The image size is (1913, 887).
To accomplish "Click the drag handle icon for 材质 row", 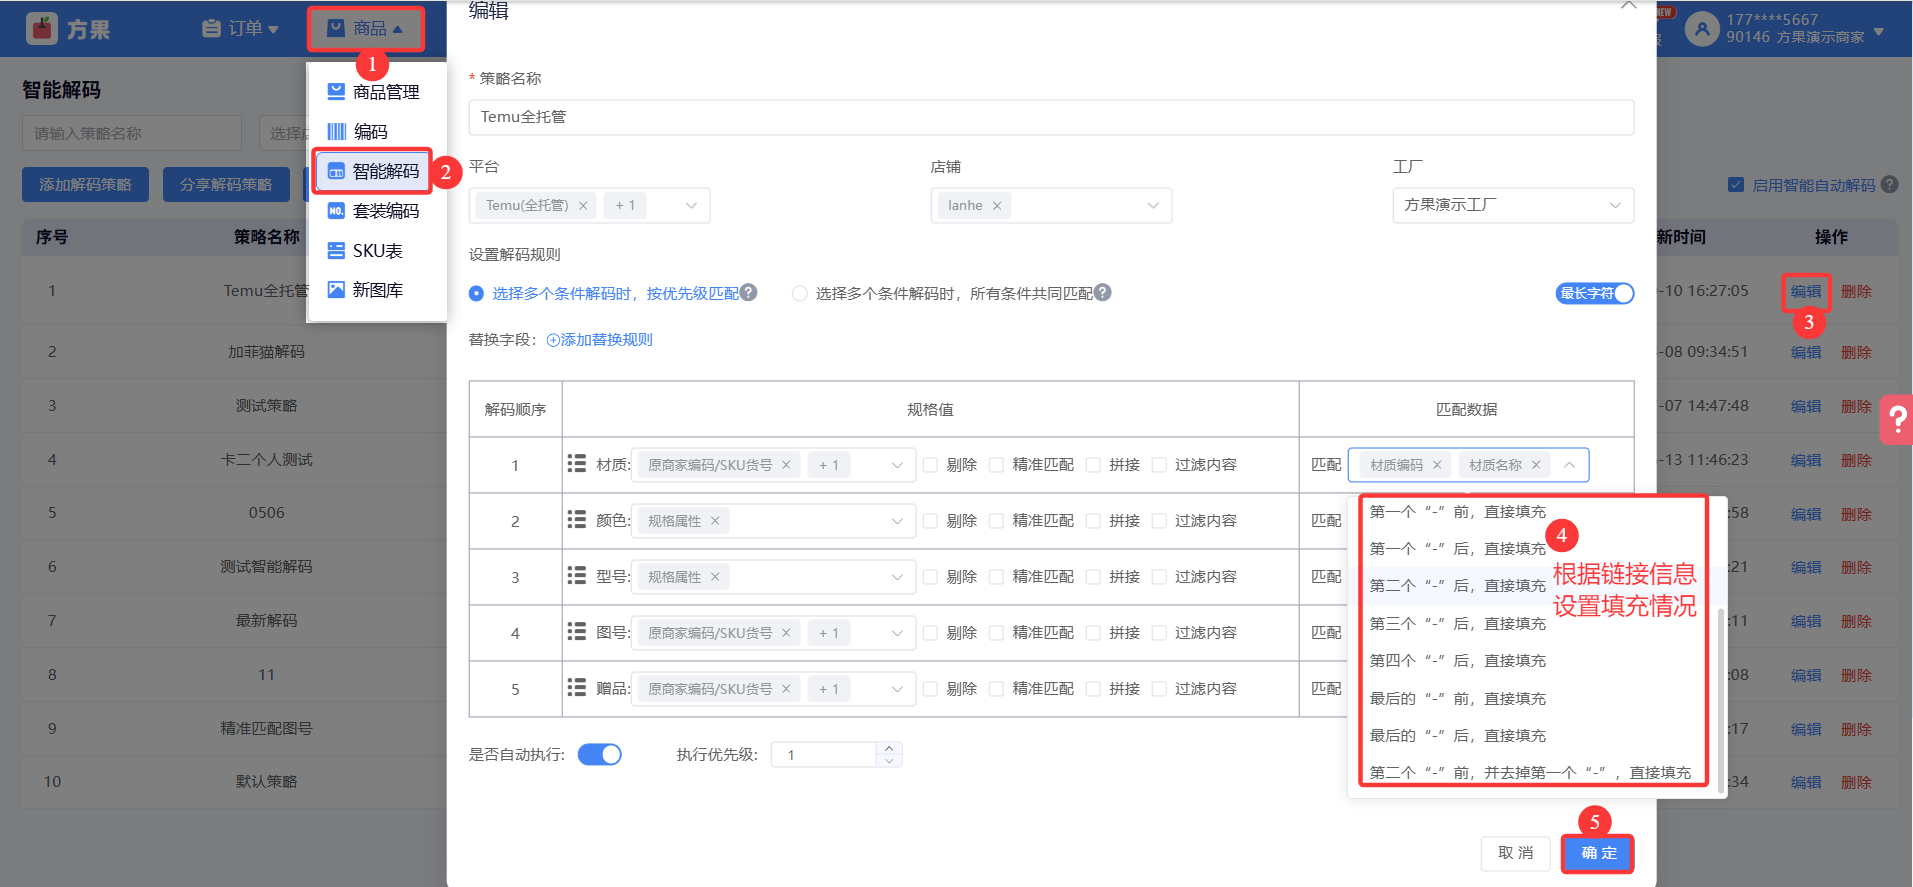I will click(x=576, y=464).
